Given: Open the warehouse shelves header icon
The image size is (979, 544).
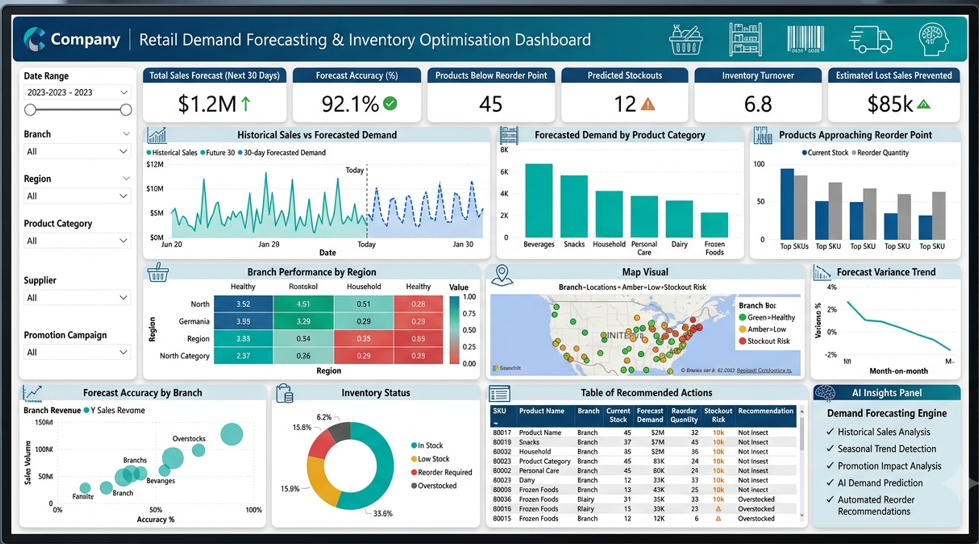Looking at the screenshot, I should (745, 39).
